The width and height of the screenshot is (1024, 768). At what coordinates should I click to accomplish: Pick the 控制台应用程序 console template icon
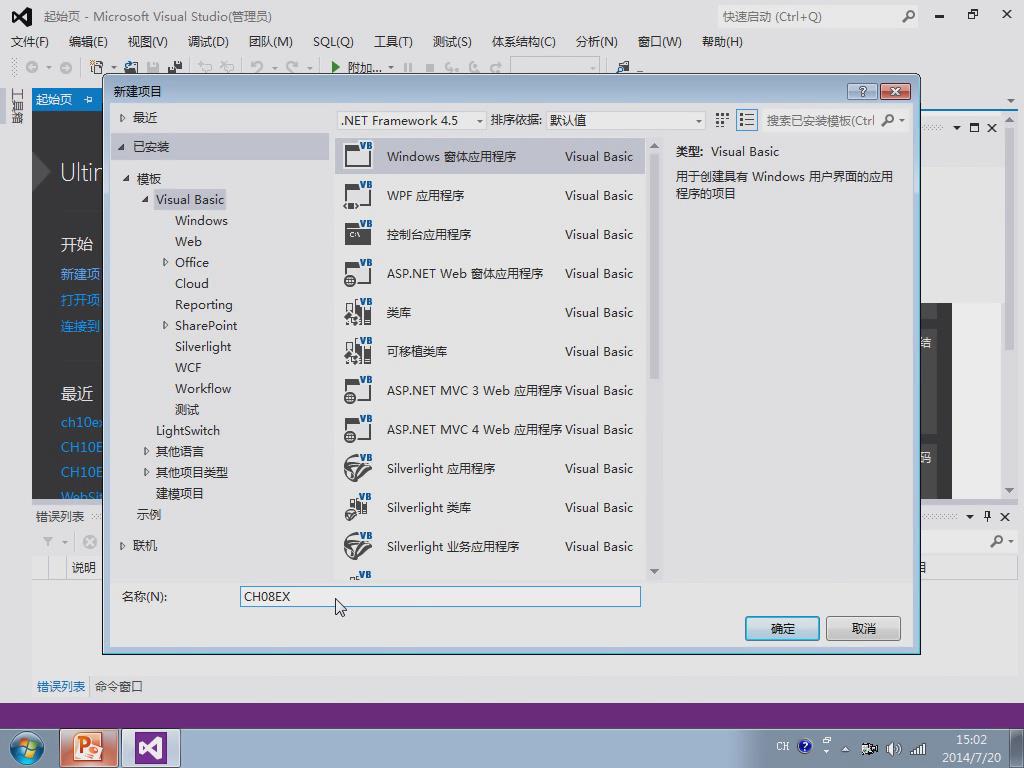[x=358, y=234]
